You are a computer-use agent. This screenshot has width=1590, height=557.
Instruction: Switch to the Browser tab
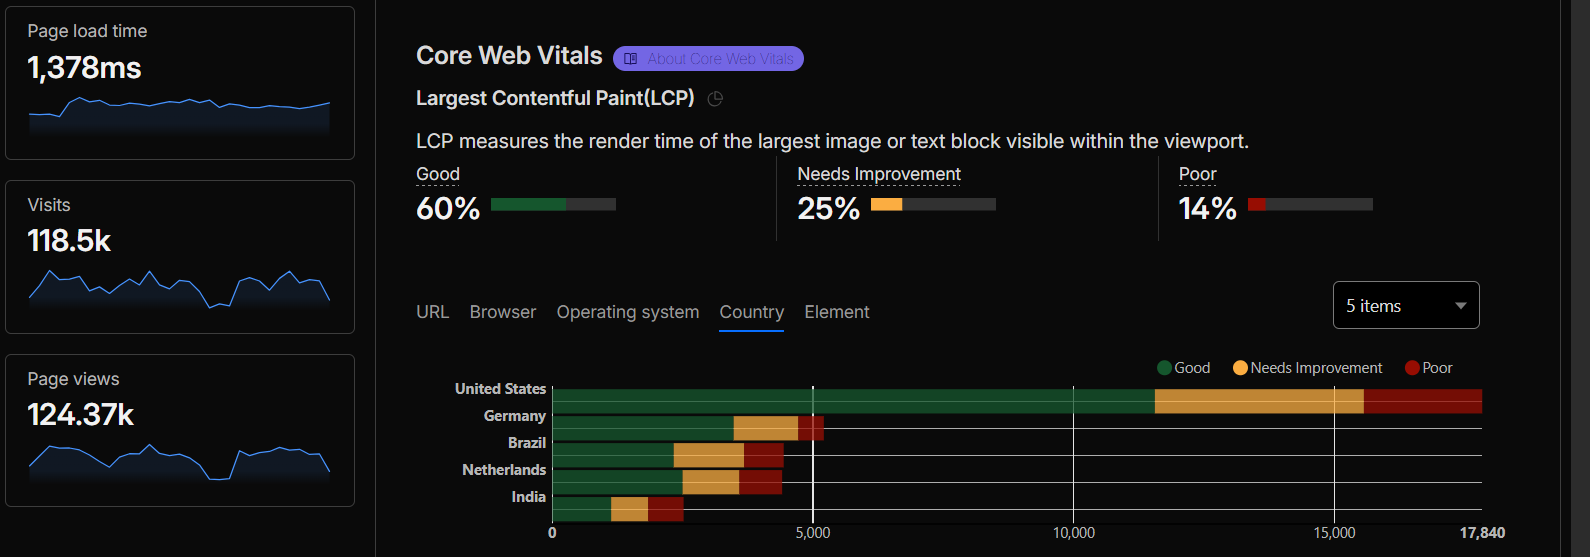503,312
